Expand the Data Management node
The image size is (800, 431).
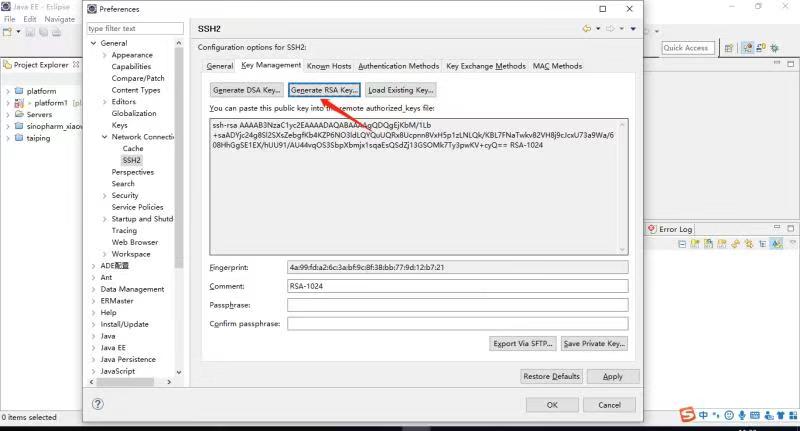[93, 289]
